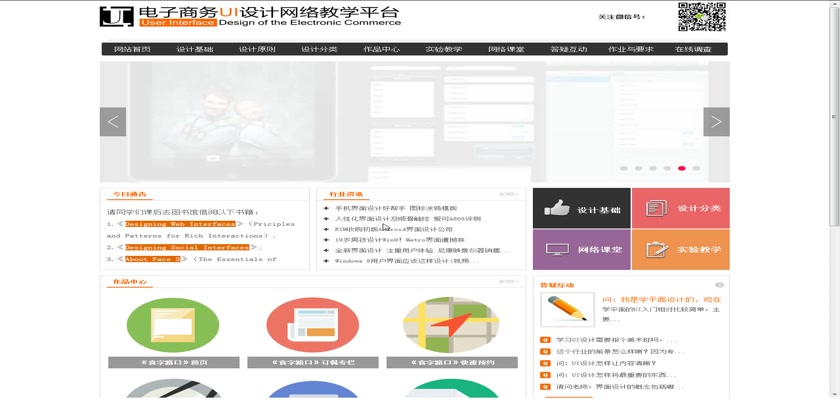Open the map navigation arrow artwork
840x400 pixels.
[451, 325]
